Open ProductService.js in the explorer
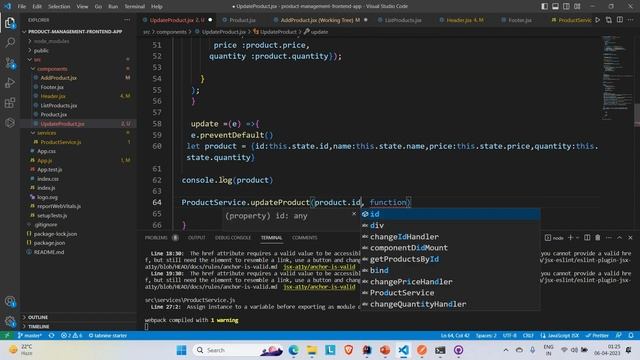This screenshot has width=640, height=360. [61, 142]
